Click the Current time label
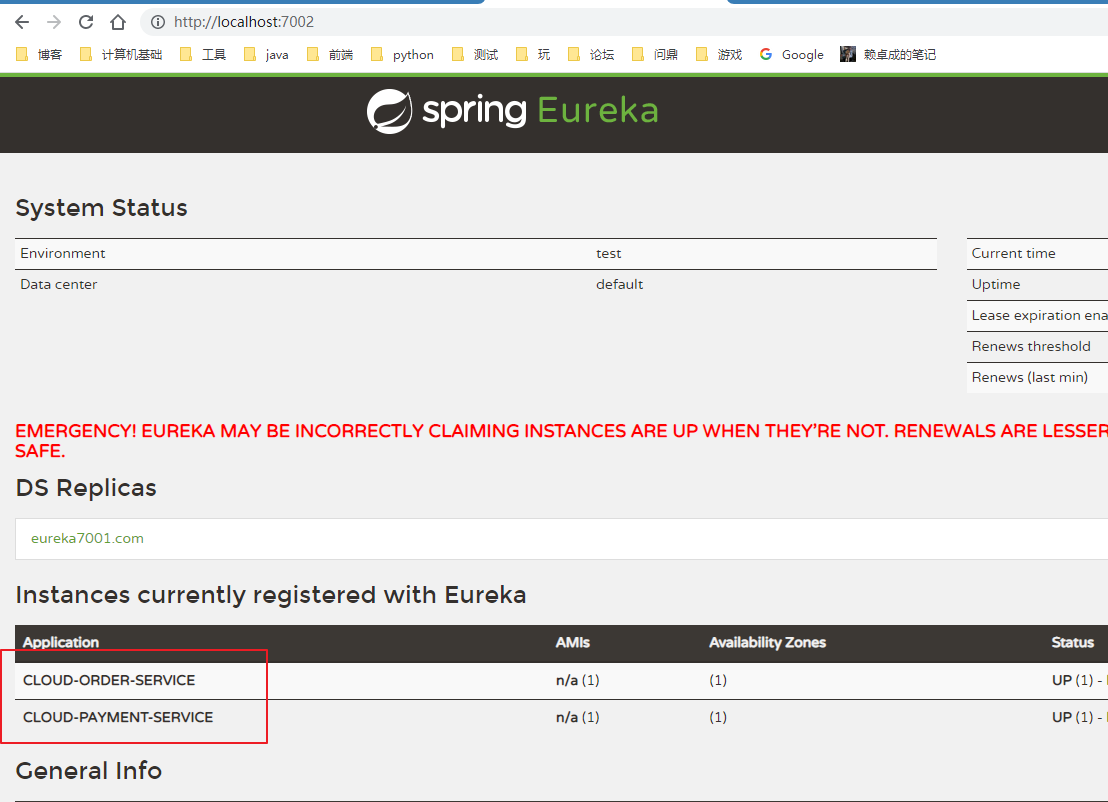This screenshot has width=1108, height=802. (1013, 254)
